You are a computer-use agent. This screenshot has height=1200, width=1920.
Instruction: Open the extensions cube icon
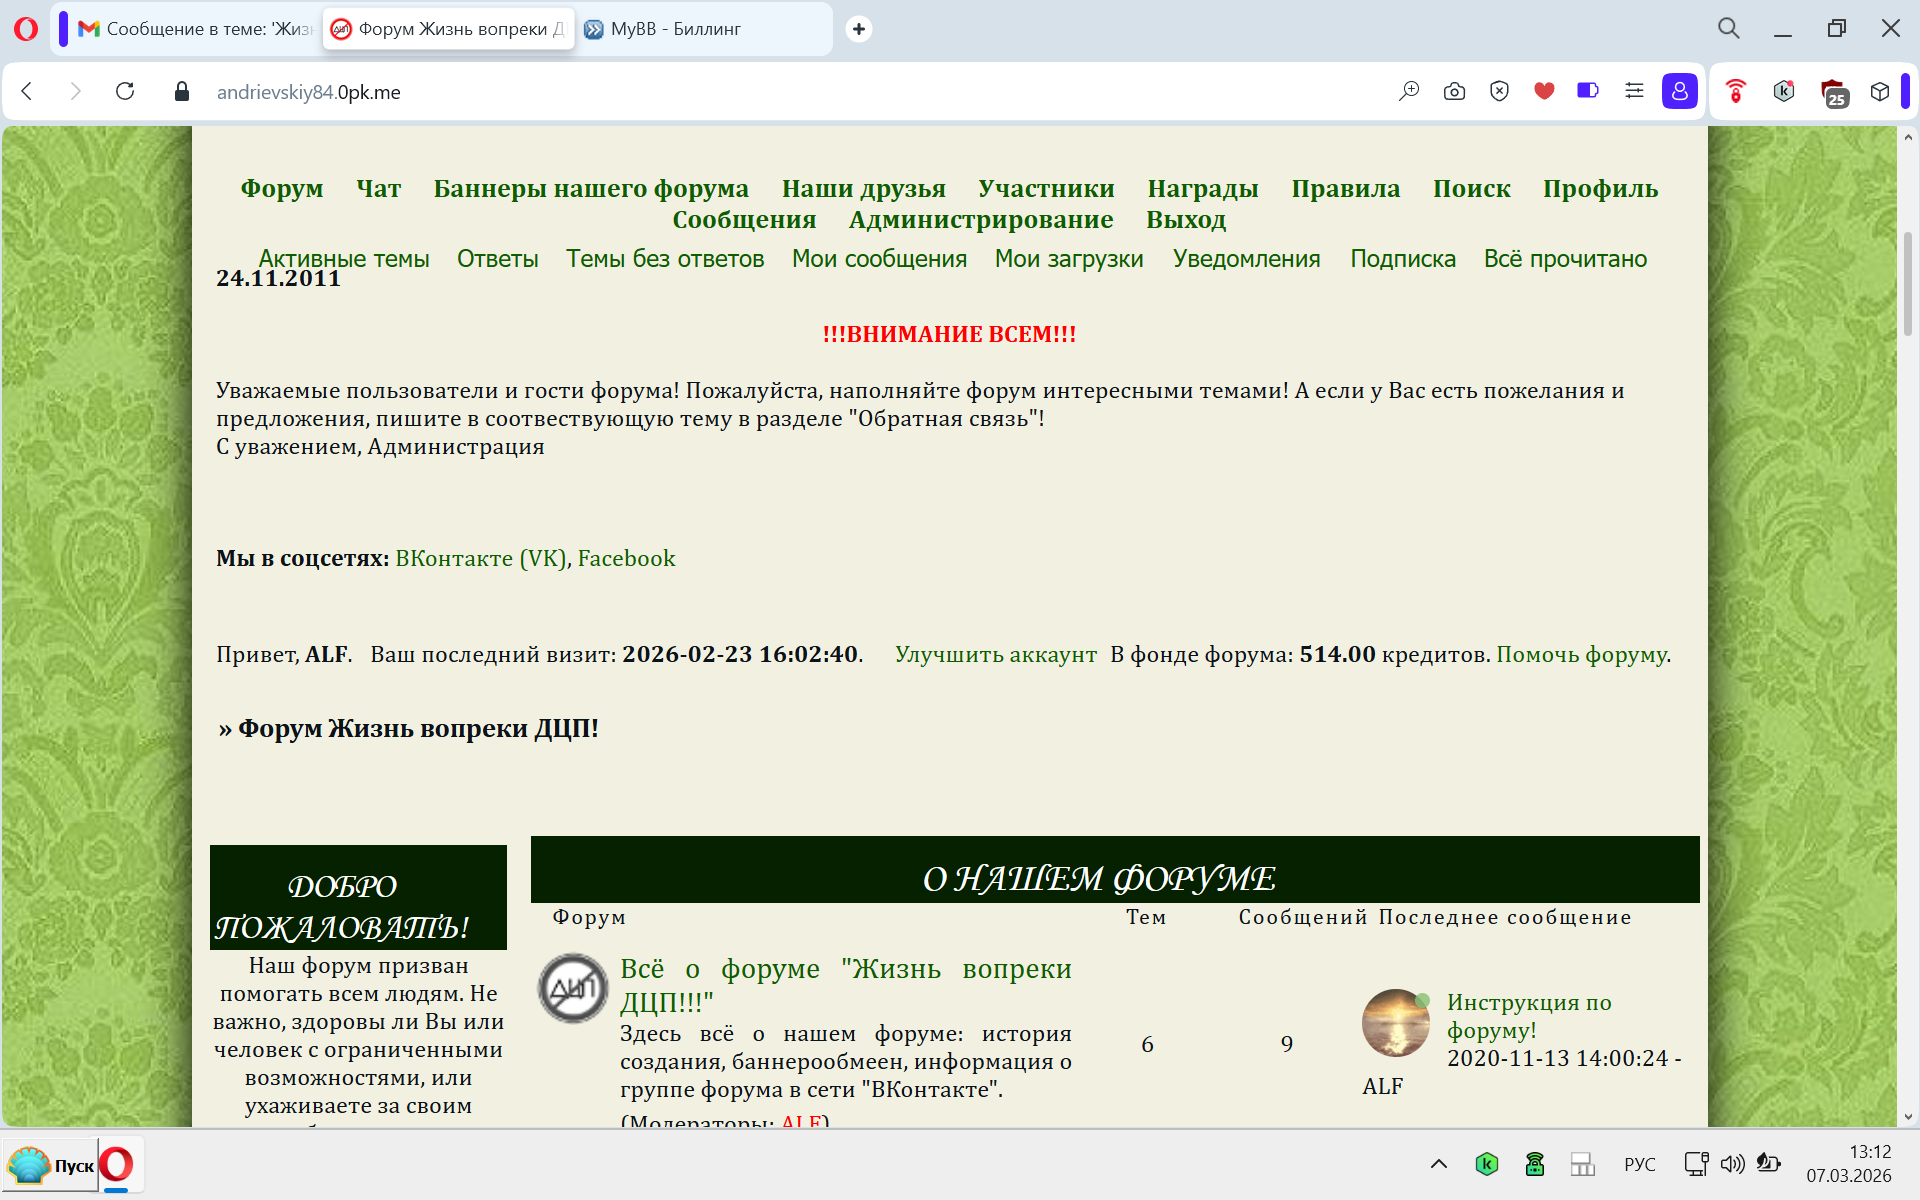(1880, 91)
